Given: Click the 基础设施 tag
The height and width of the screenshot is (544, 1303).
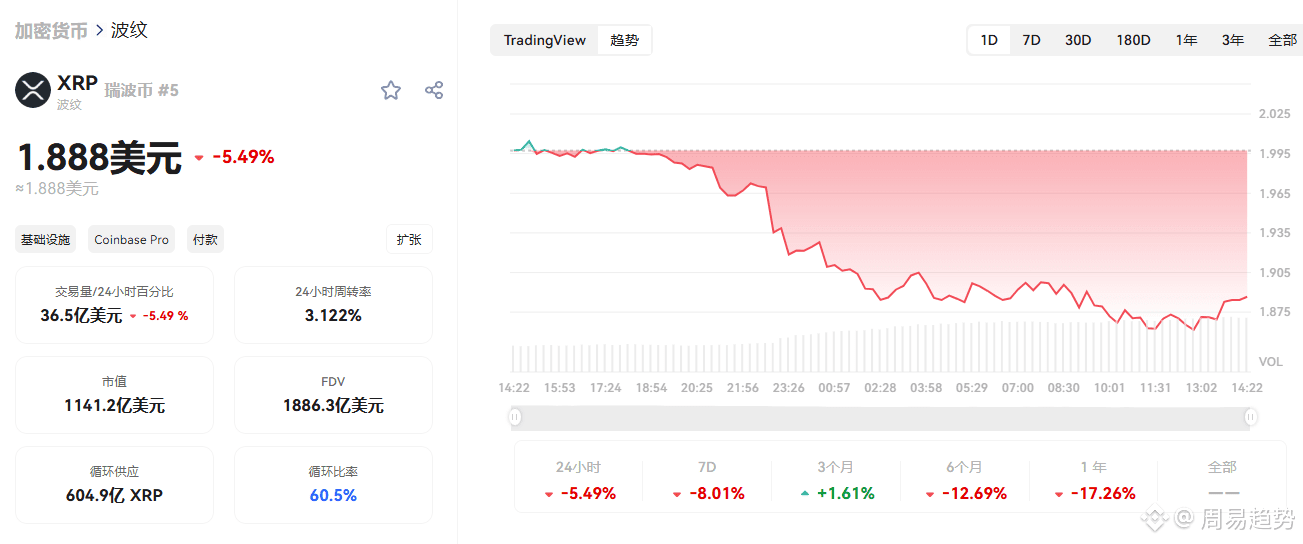Looking at the screenshot, I should click(x=46, y=239).
